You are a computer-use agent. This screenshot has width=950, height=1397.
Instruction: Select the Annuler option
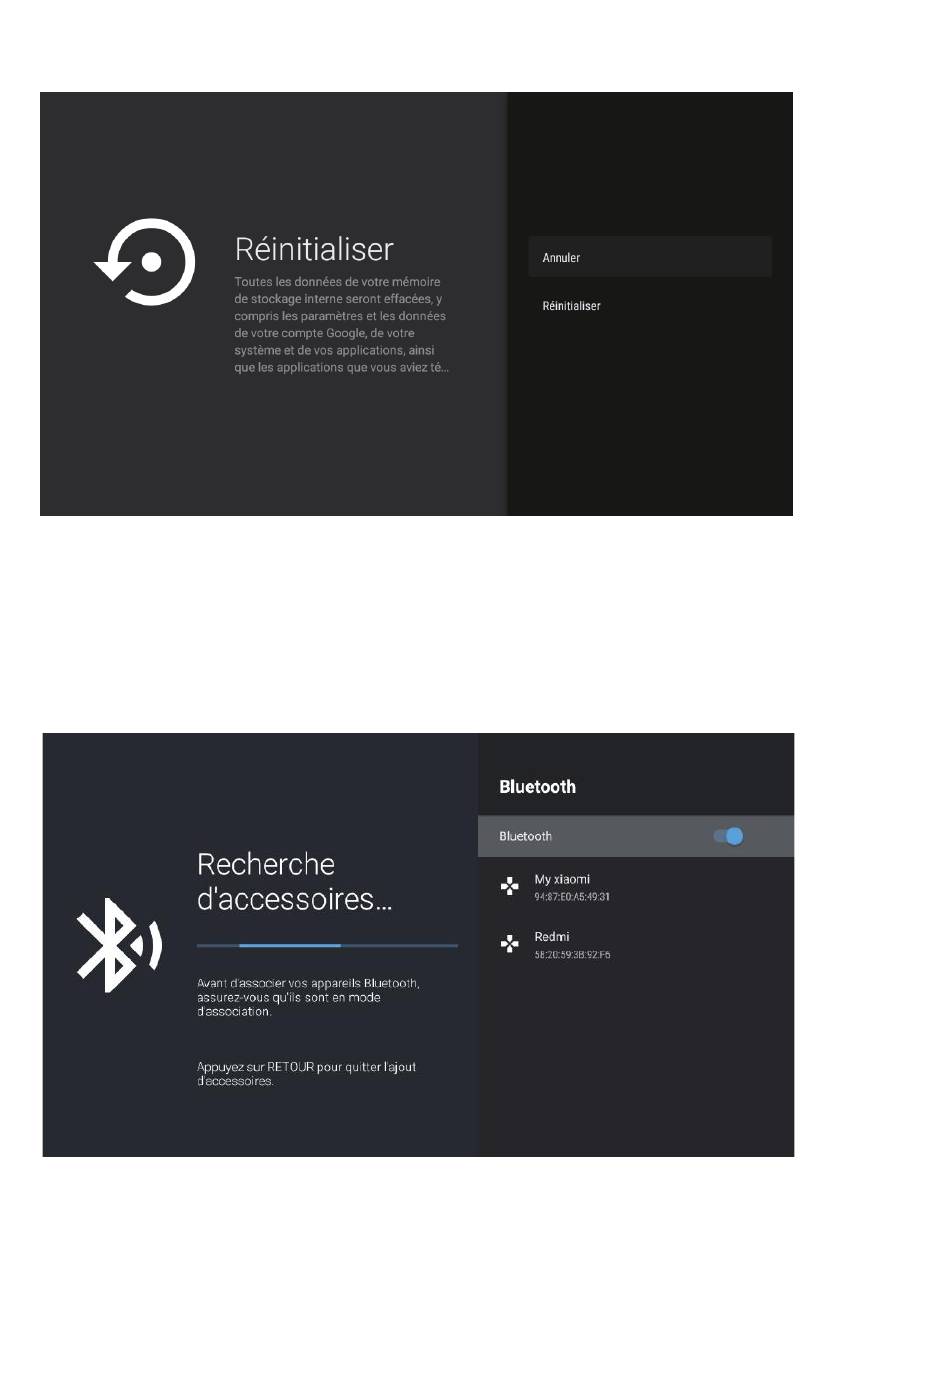click(x=650, y=257)
